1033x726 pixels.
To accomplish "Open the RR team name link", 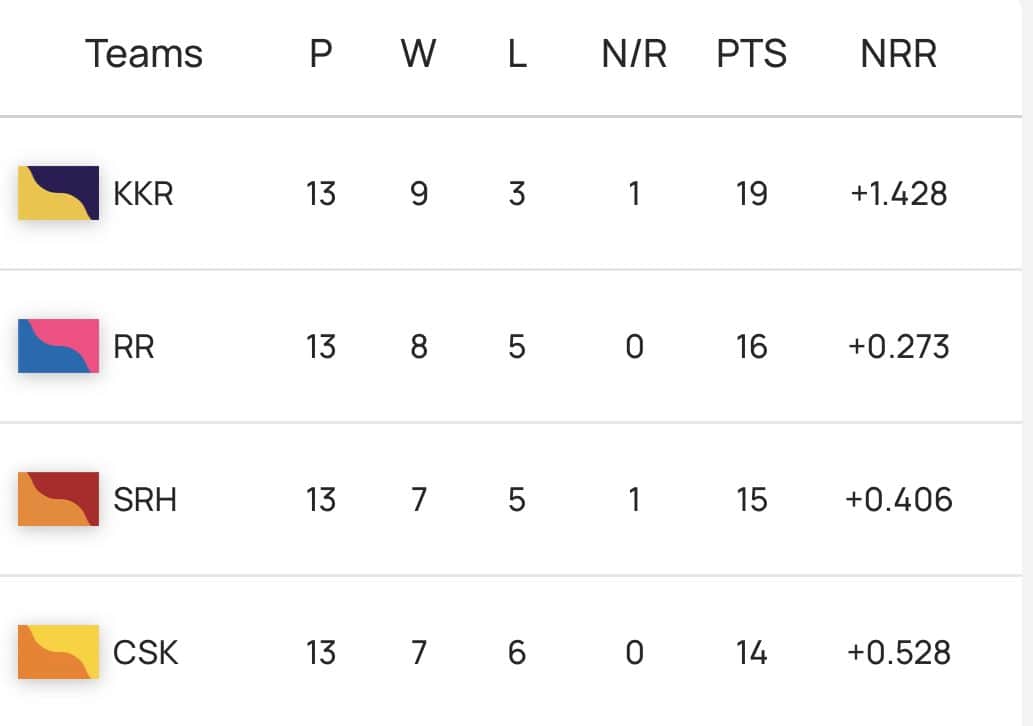I will click(134, 346).
